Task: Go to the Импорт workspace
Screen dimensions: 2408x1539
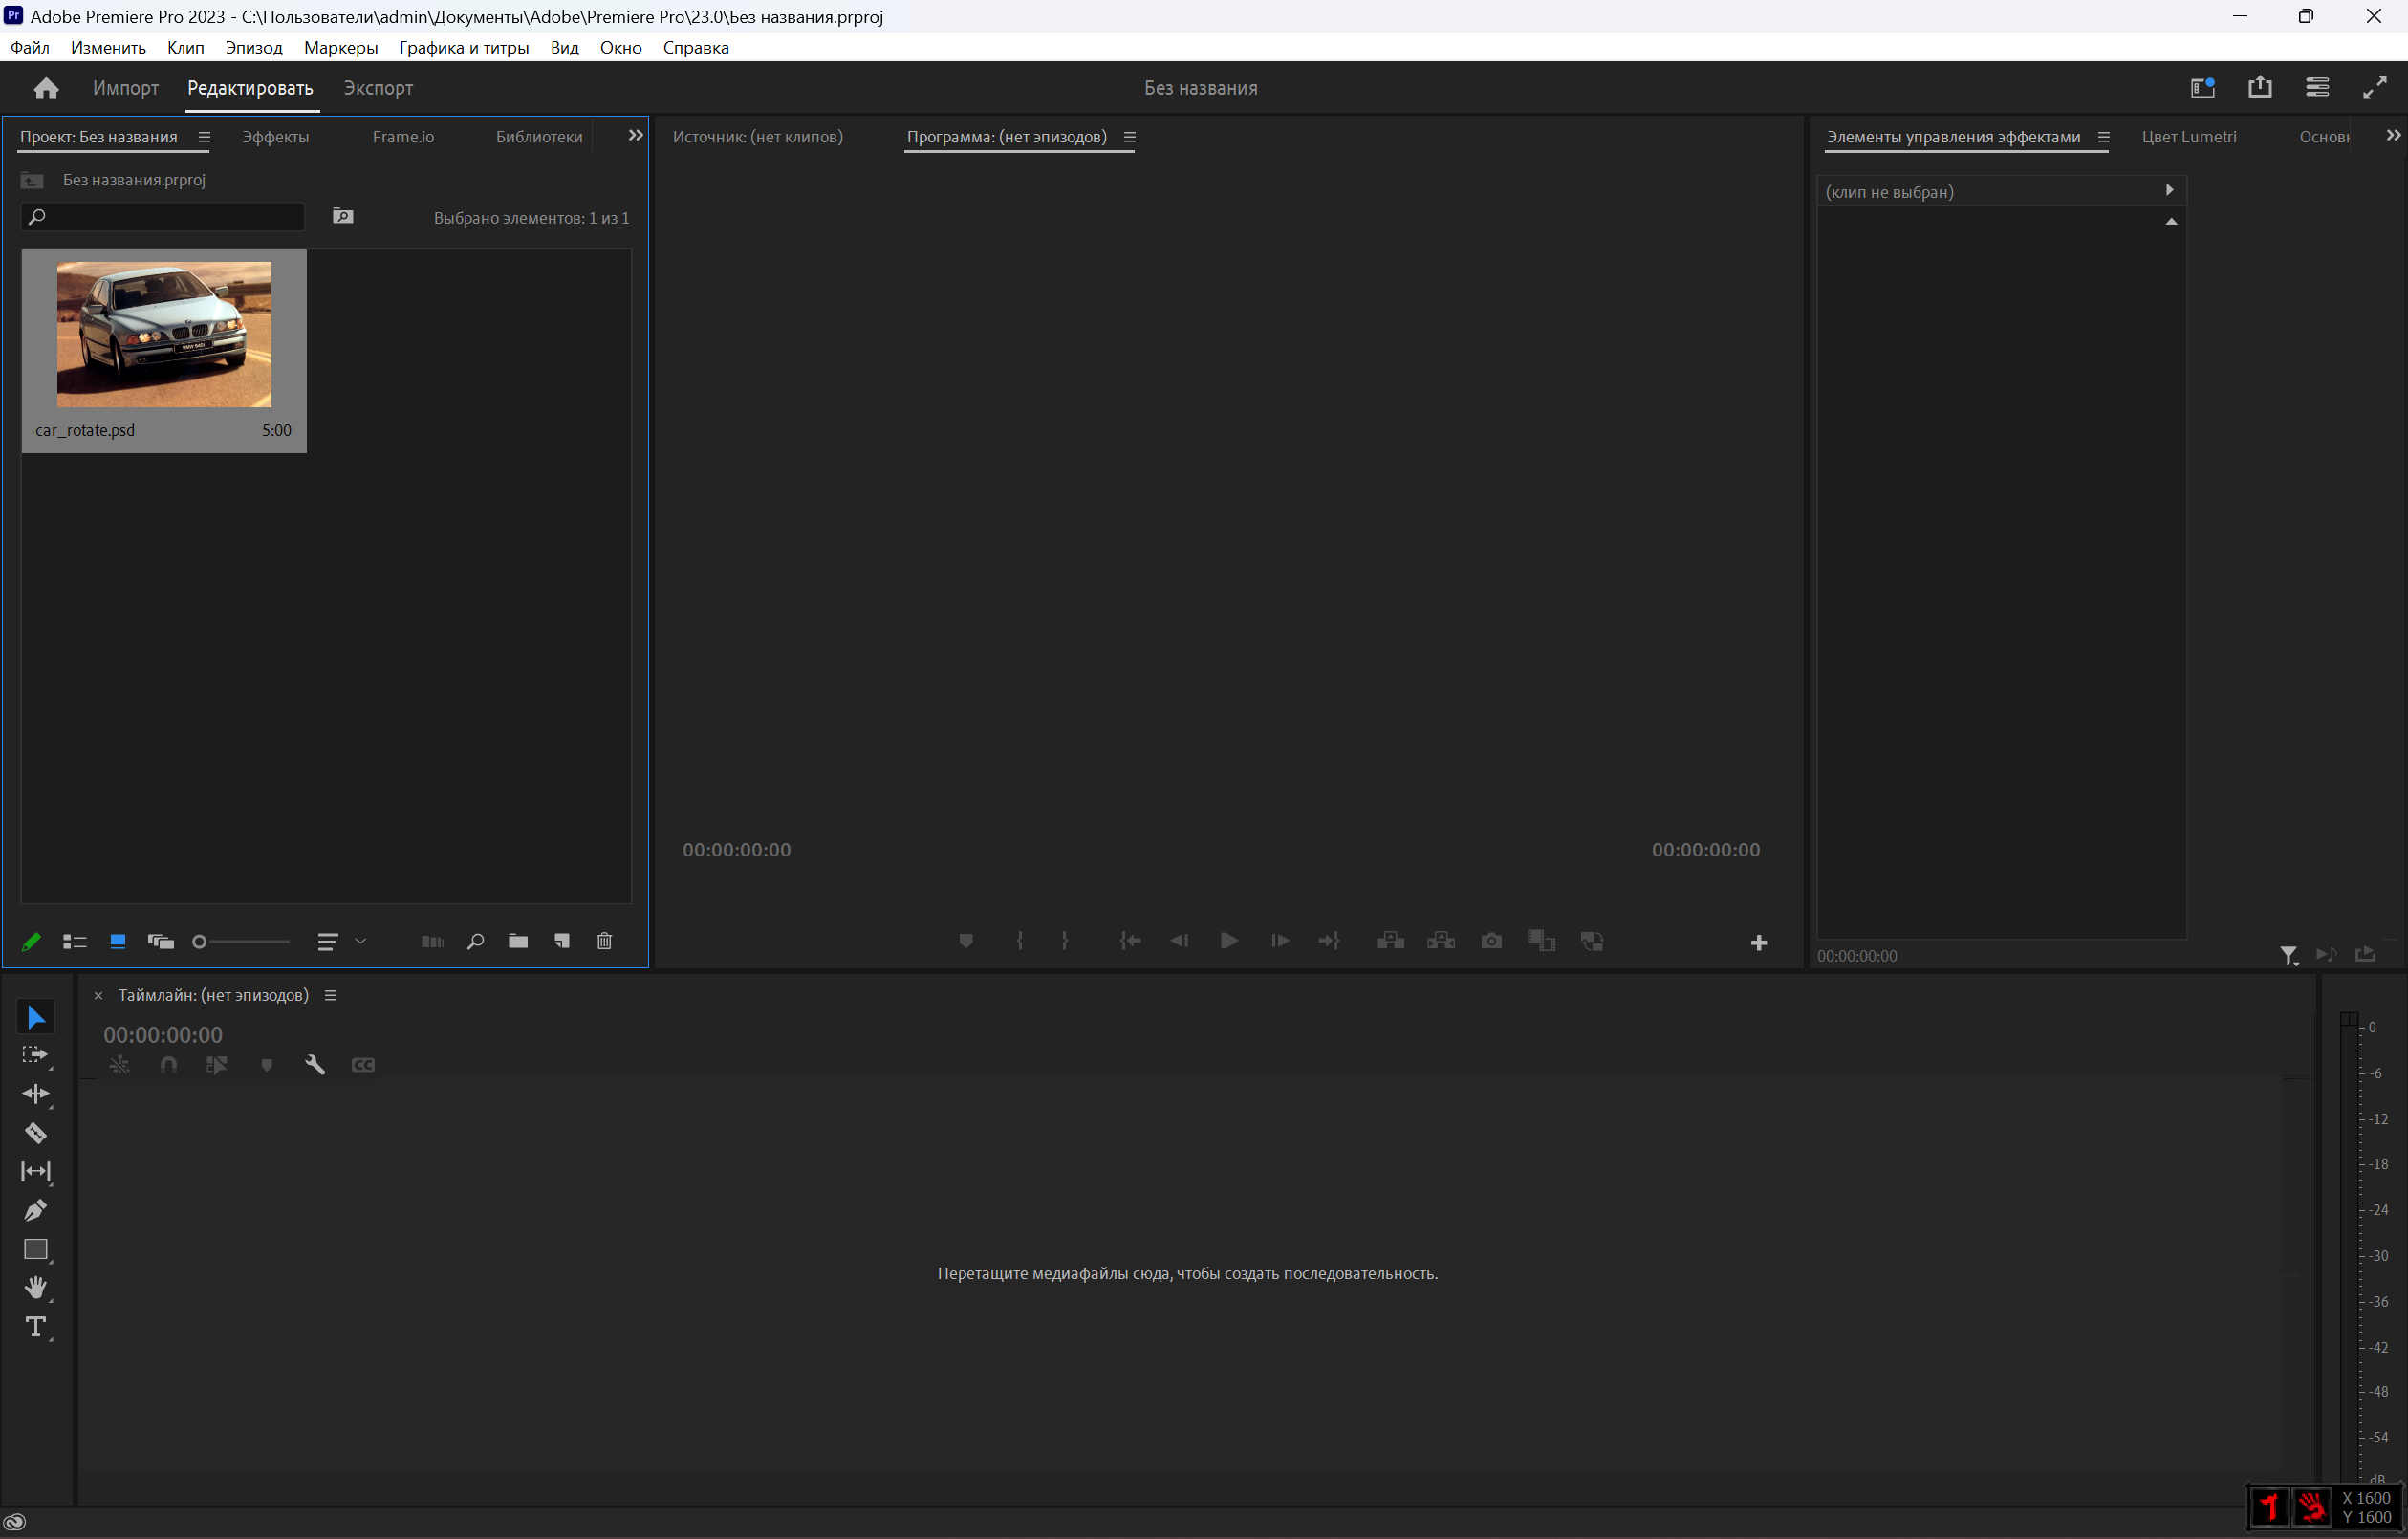Action: (126, 88)
